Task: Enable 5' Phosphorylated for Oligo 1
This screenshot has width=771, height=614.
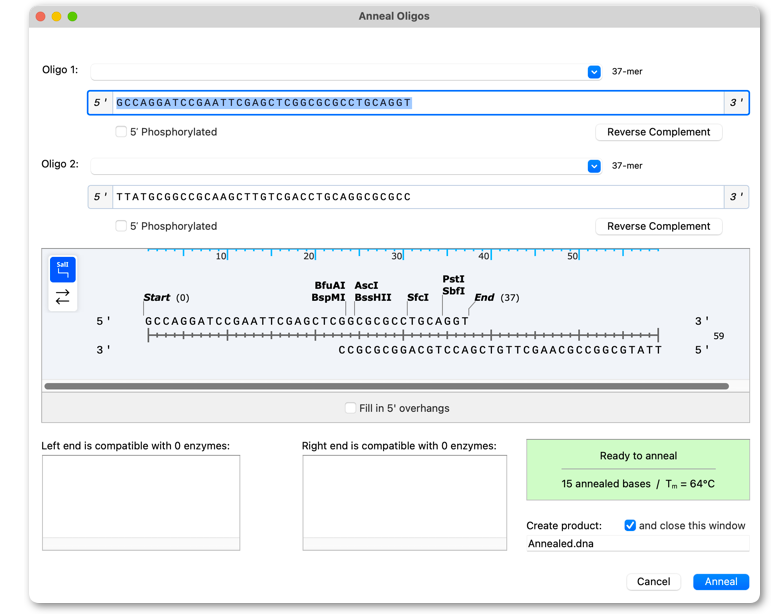Action: 121,132
